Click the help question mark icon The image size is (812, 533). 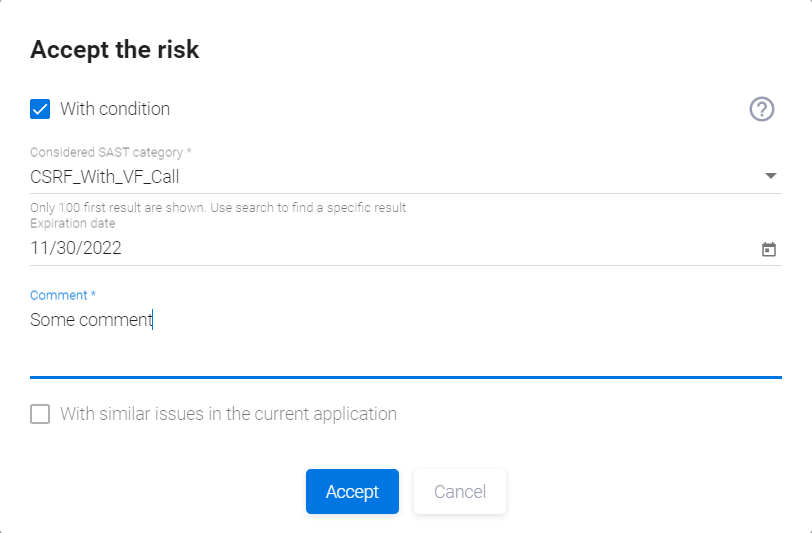[762, 109]
